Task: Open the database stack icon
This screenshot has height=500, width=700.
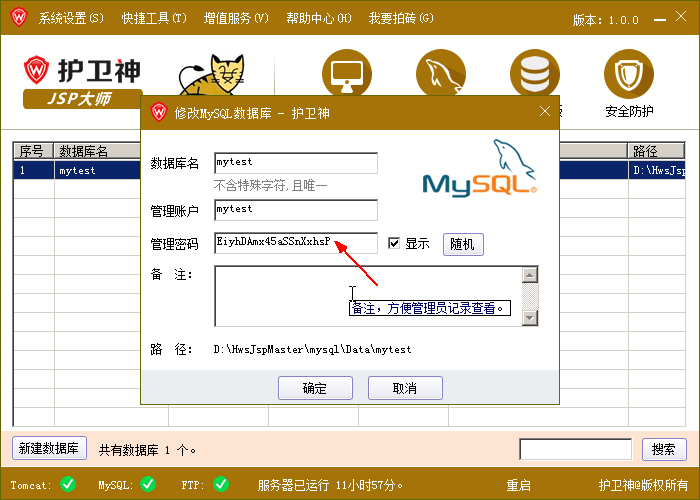Action: [535, 73]
